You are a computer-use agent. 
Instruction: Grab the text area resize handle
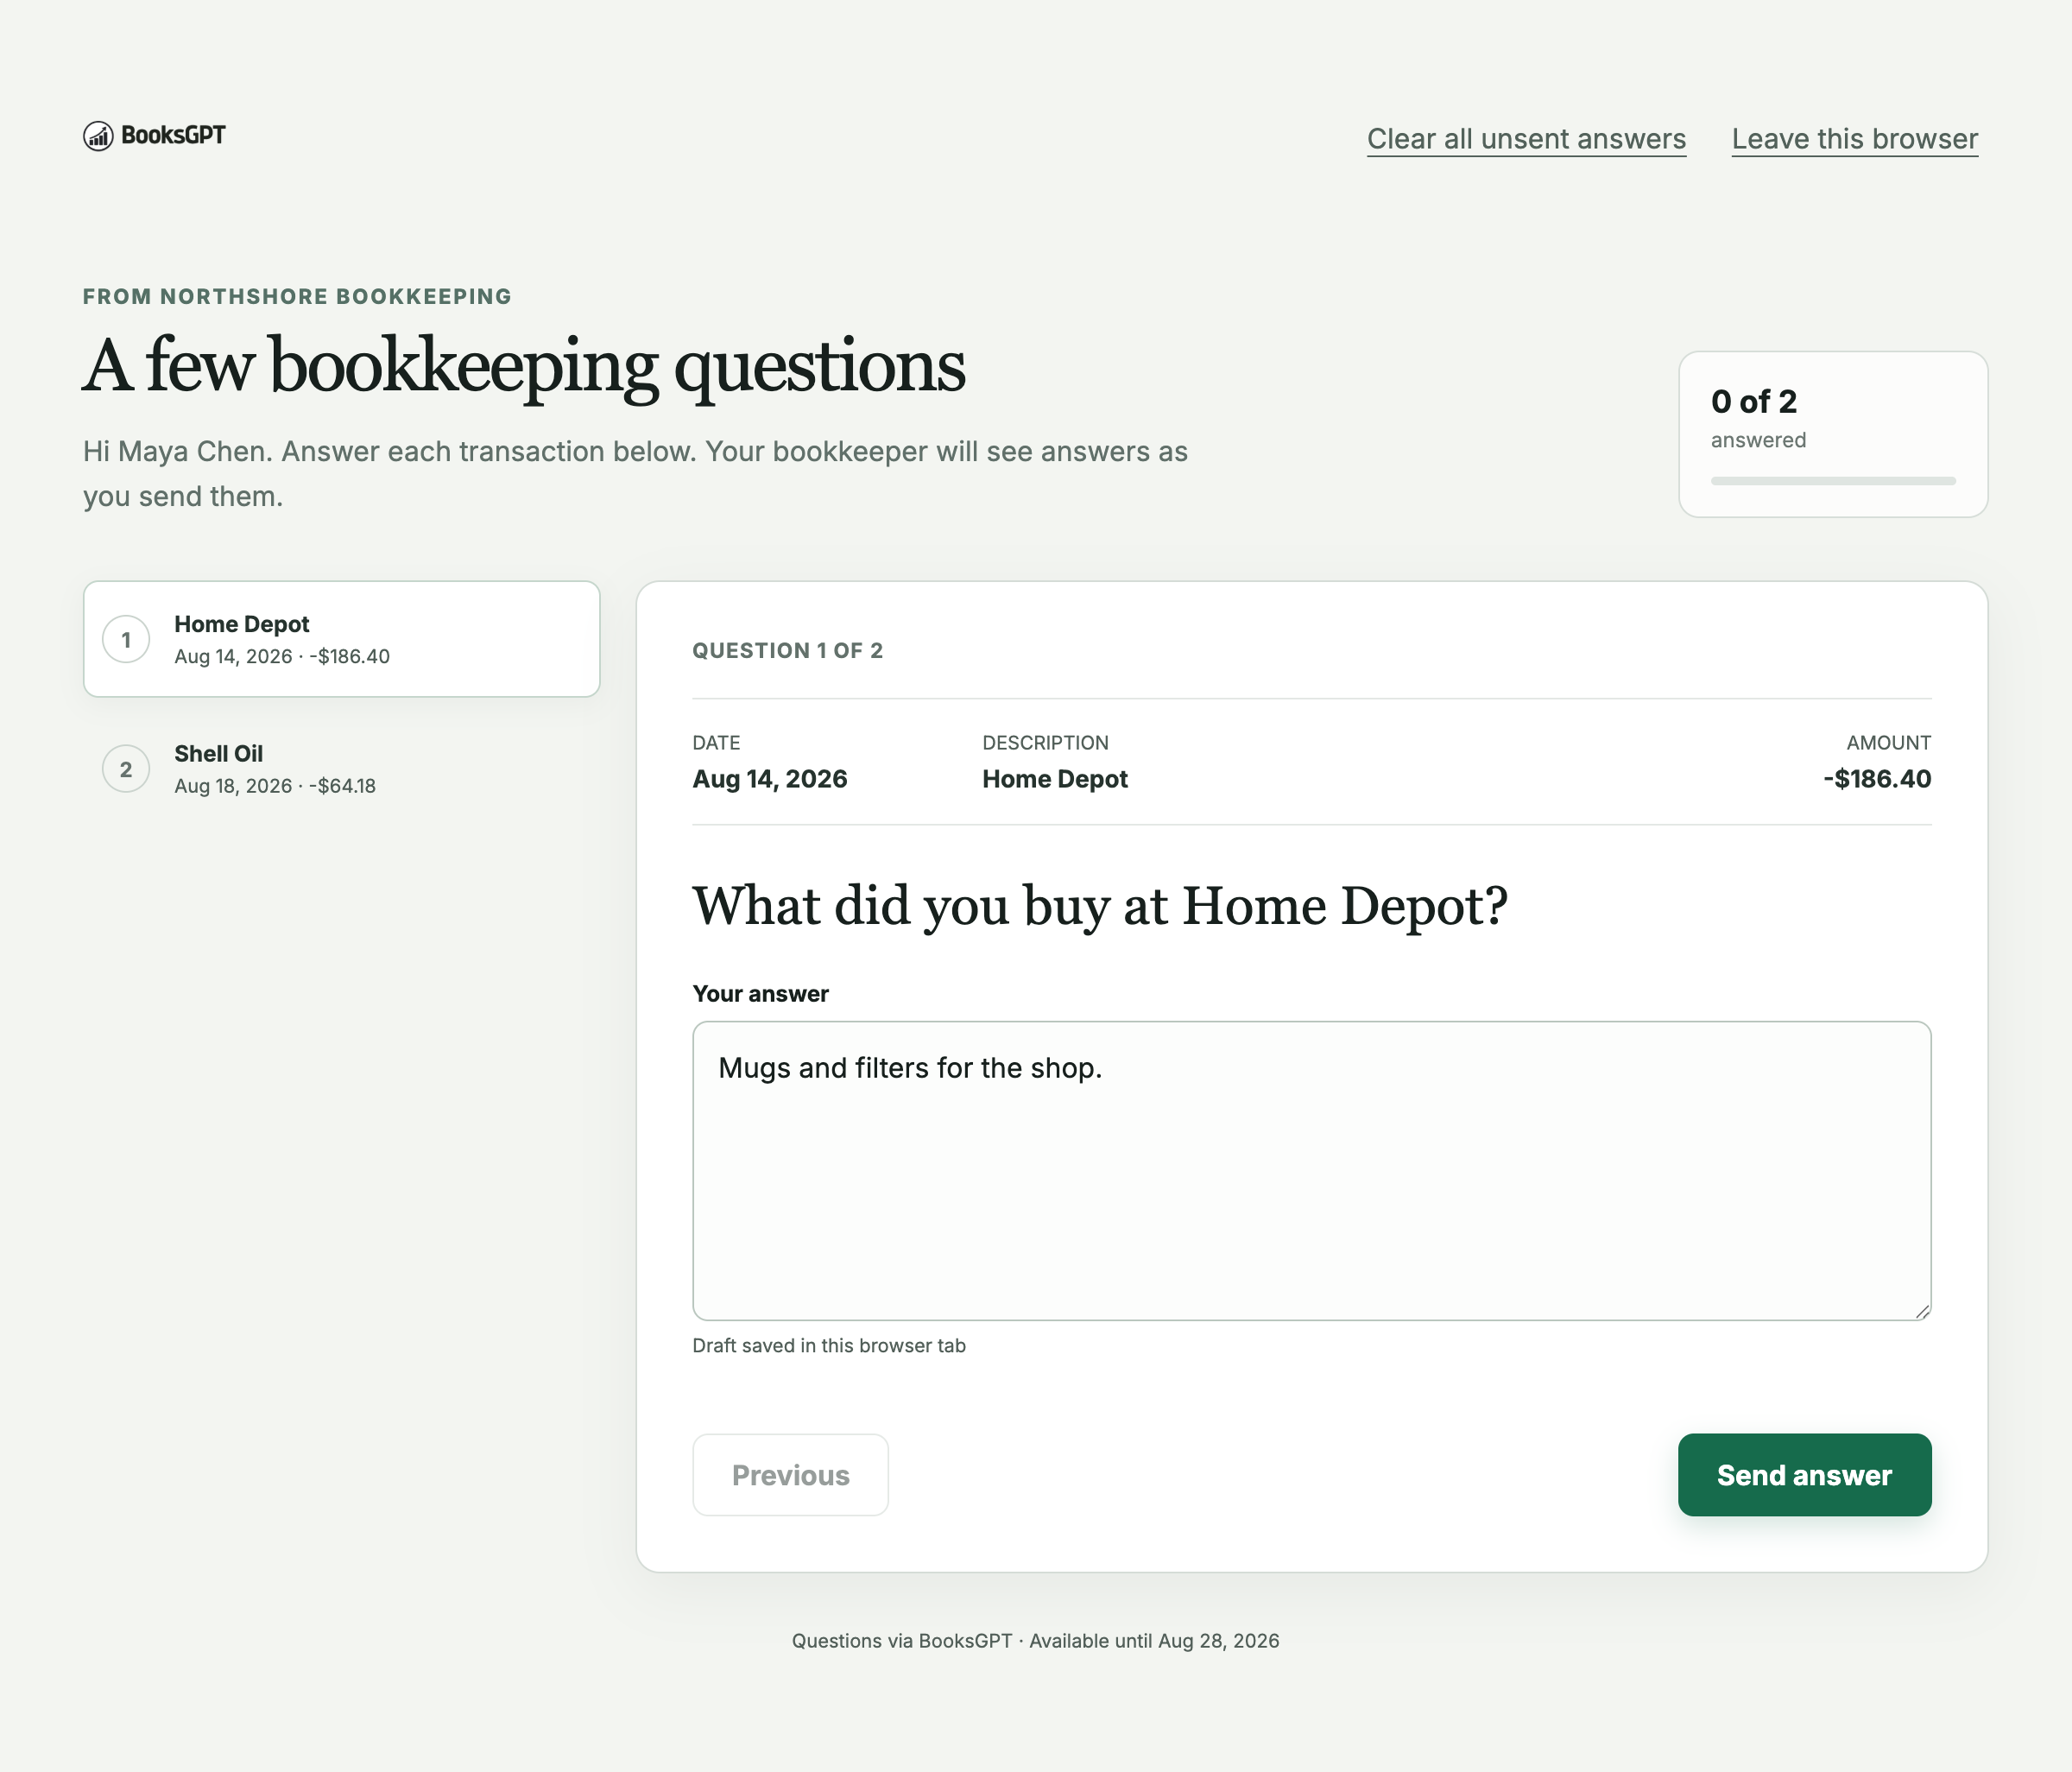click(1922, 1311)
